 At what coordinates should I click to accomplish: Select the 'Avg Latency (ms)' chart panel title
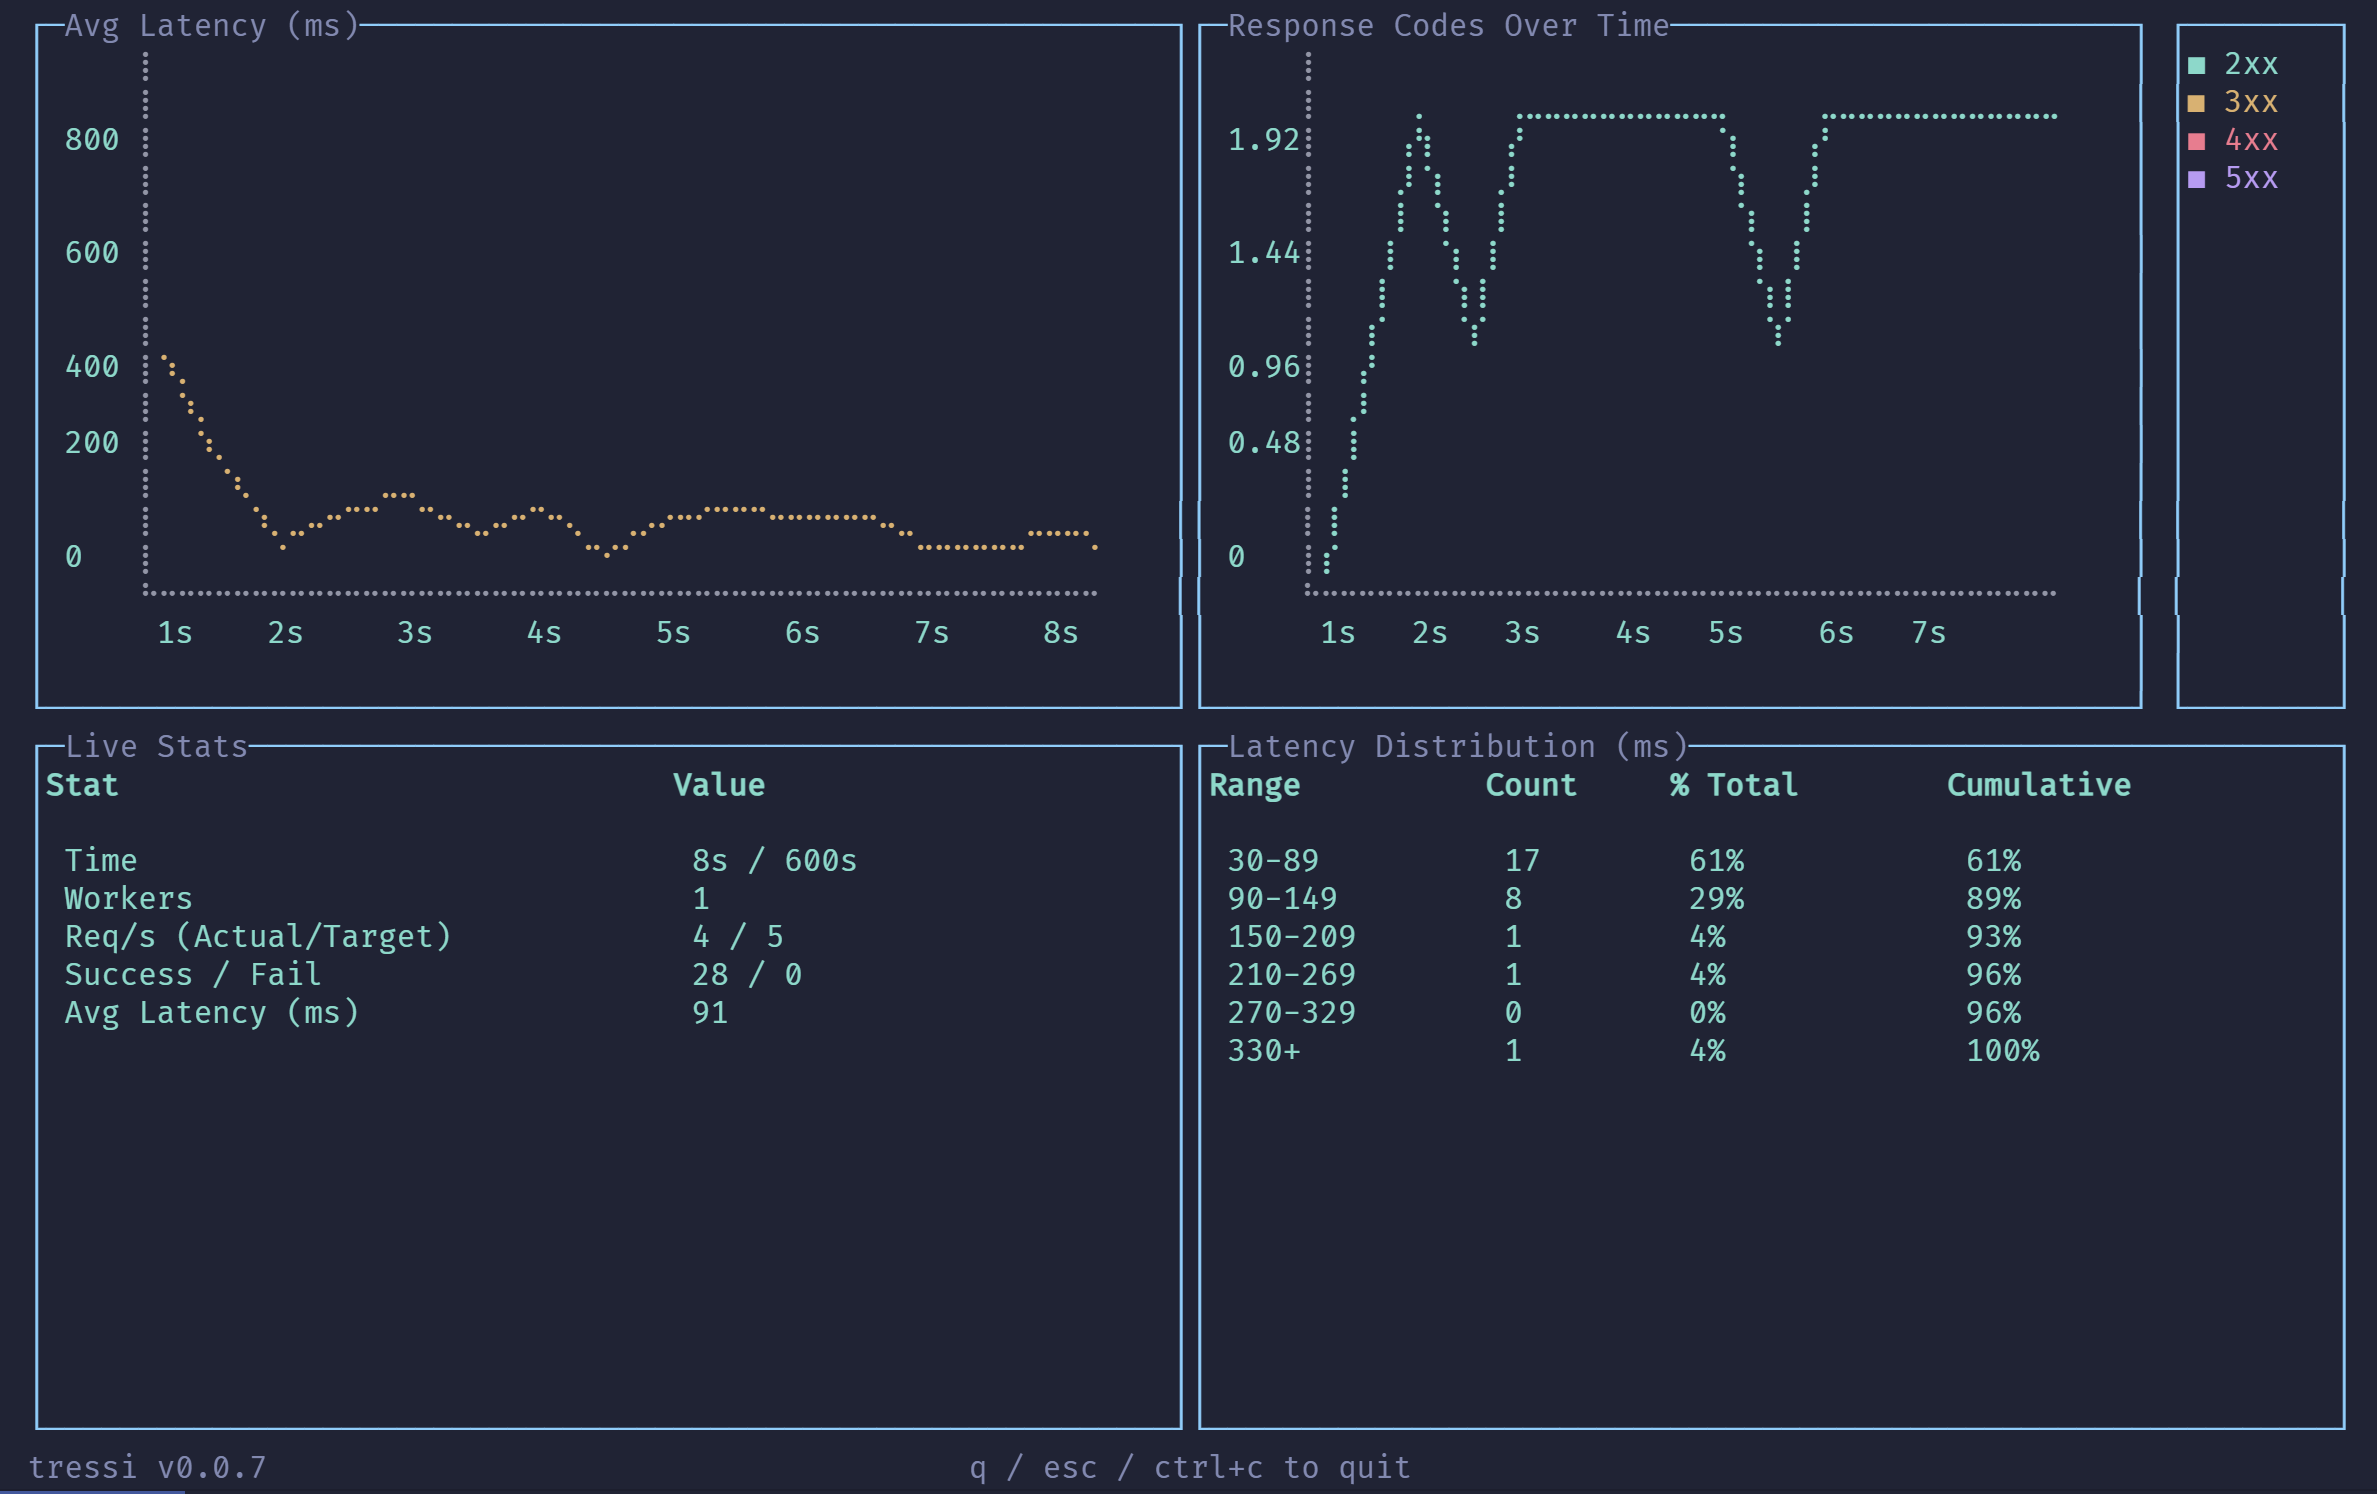[x=212, y=26]
